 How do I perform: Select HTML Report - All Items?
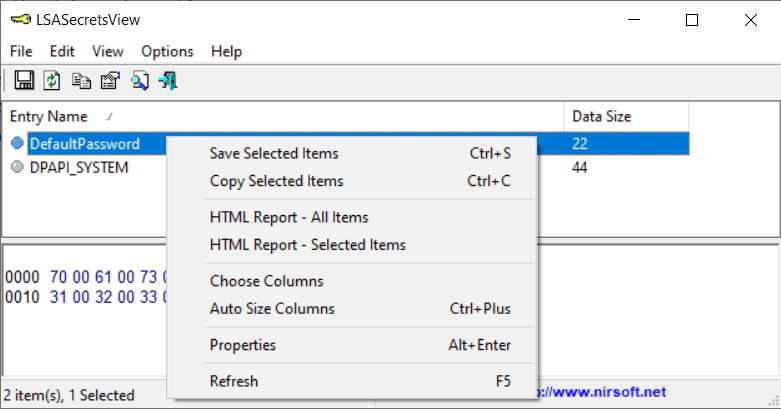[352, 217]
